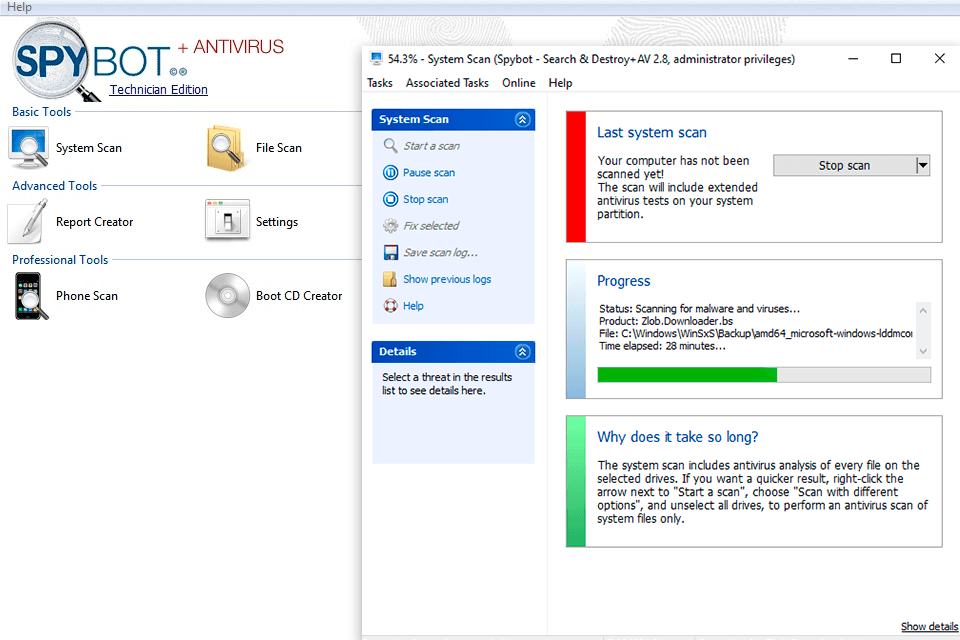Click the progress status scroll down arrow
Image resolution: width=960 pixels, height=640 pixels.
pyautogui.click(x=923, y=352)
